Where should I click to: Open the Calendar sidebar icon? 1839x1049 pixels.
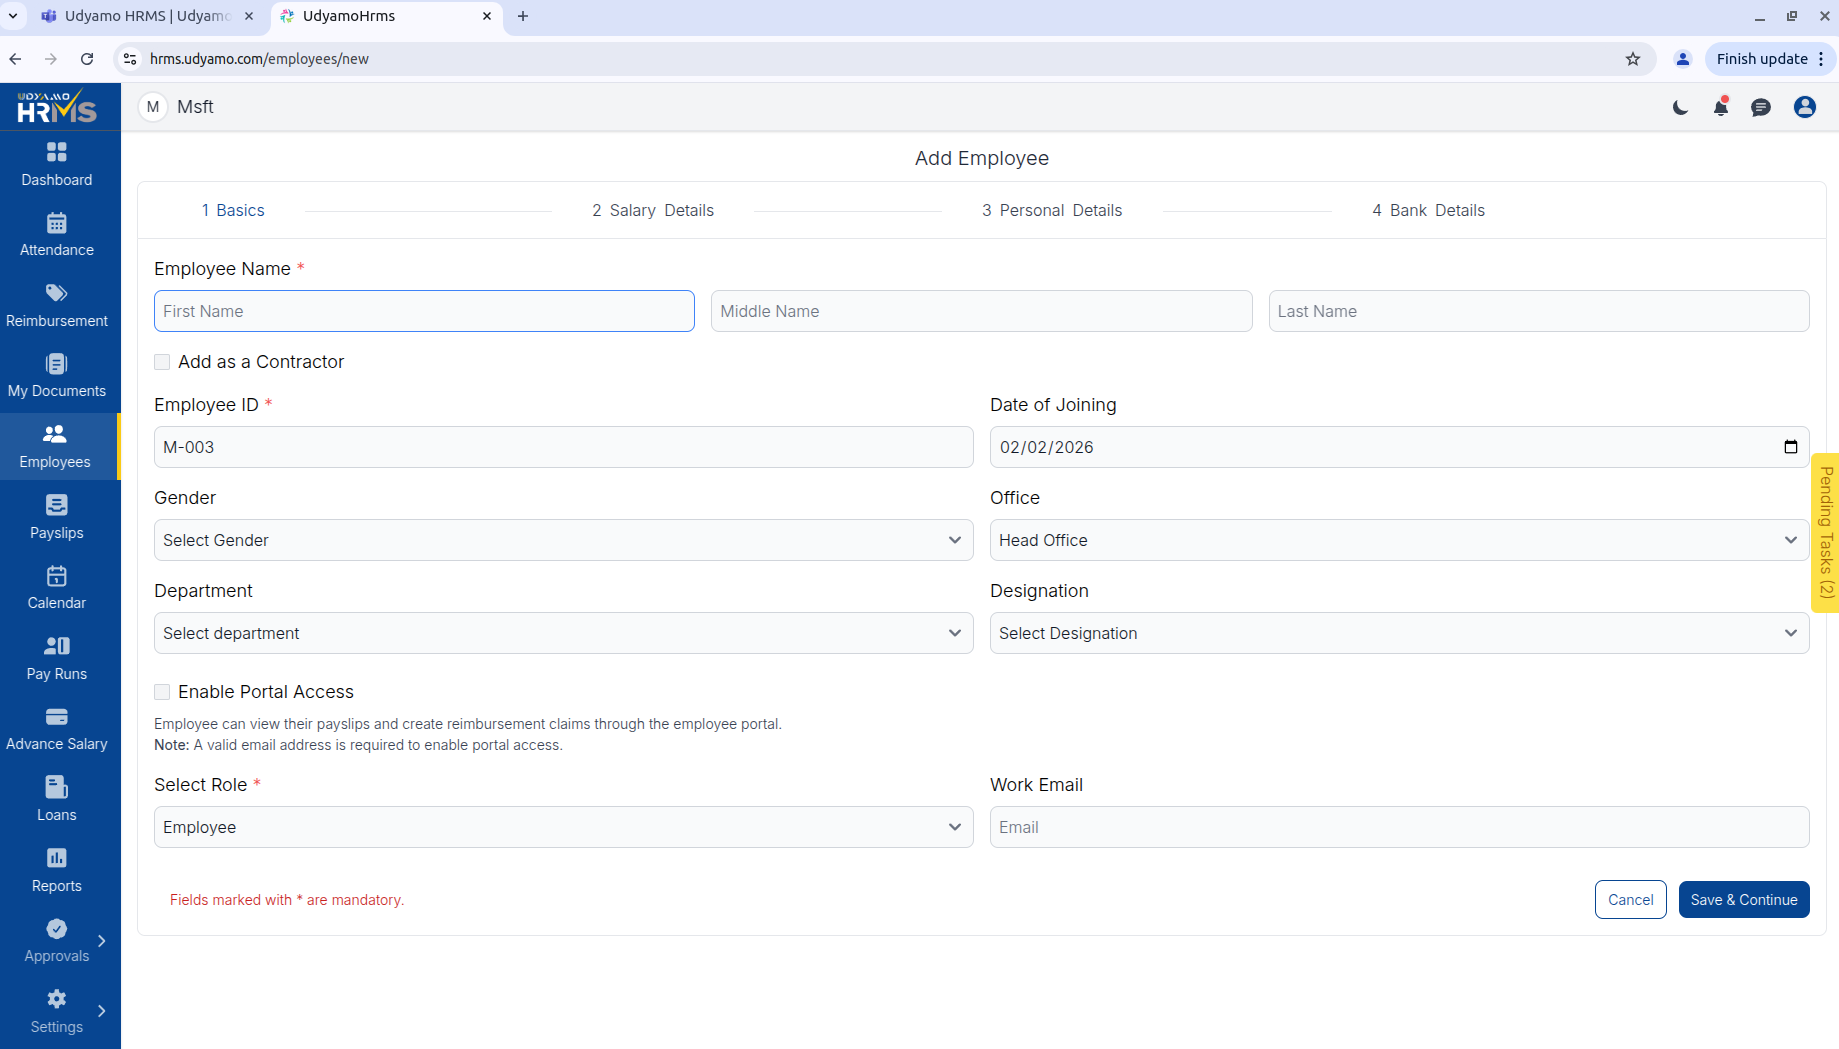[x=57, y=576]
